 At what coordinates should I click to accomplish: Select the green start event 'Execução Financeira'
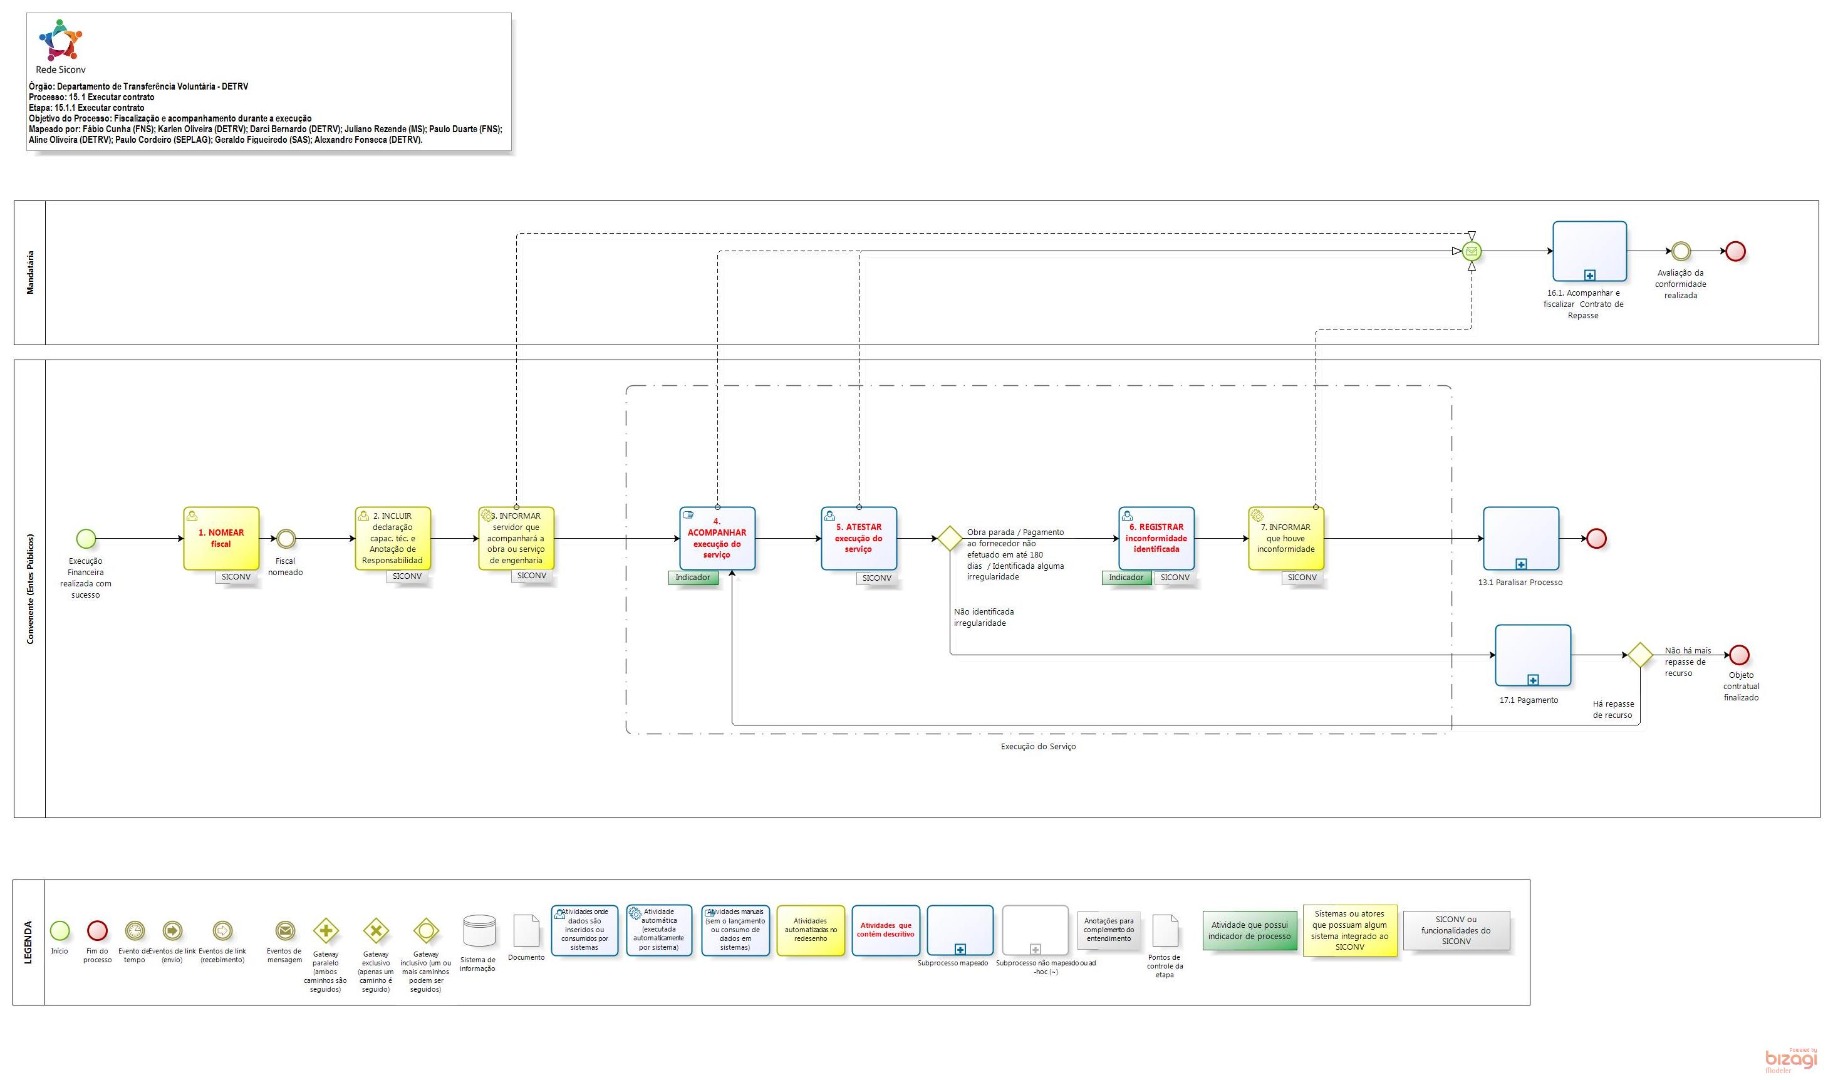click(87, 539)
